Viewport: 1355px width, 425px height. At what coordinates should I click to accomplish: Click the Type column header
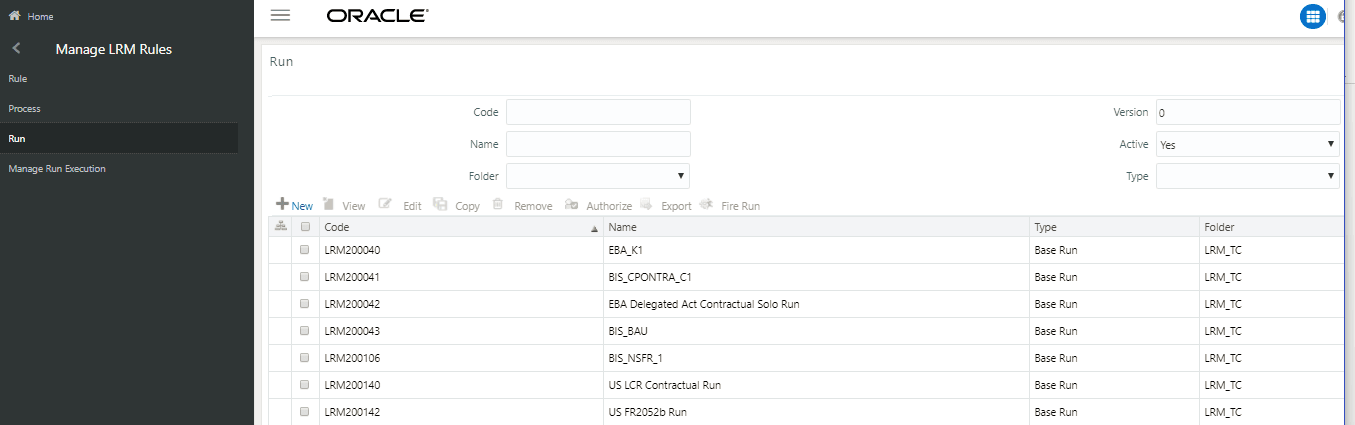click(x=1115, y=227)
